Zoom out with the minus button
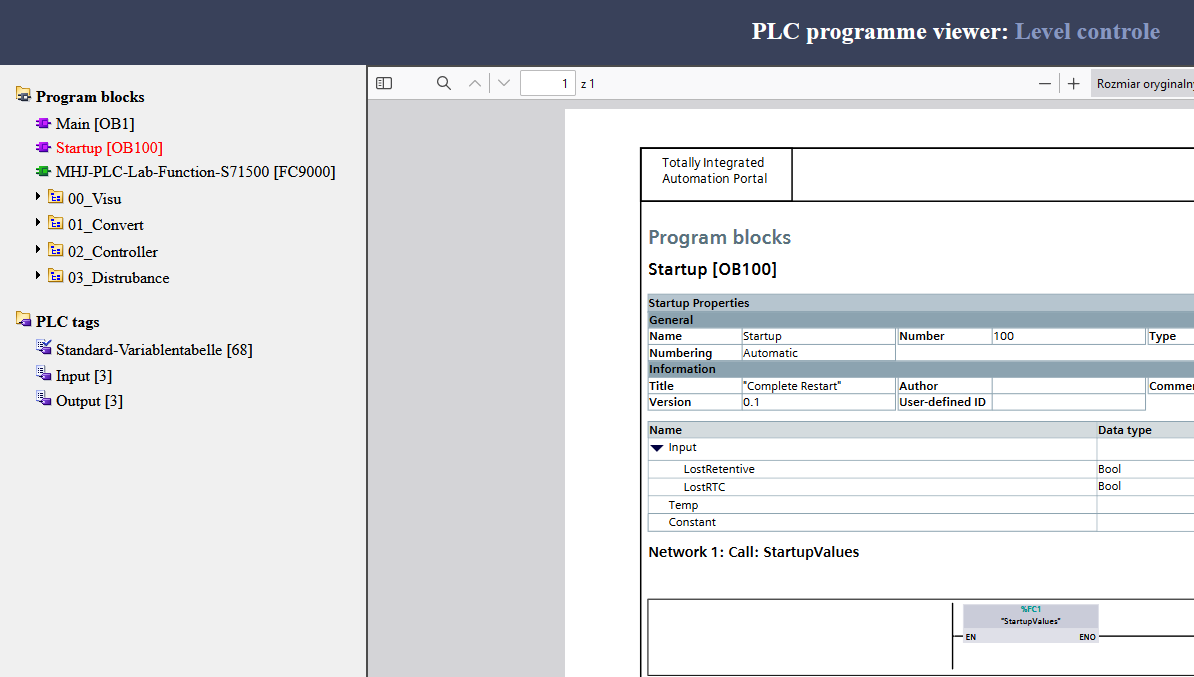Screen dimensions: 1194x677 click(1045, 83)
